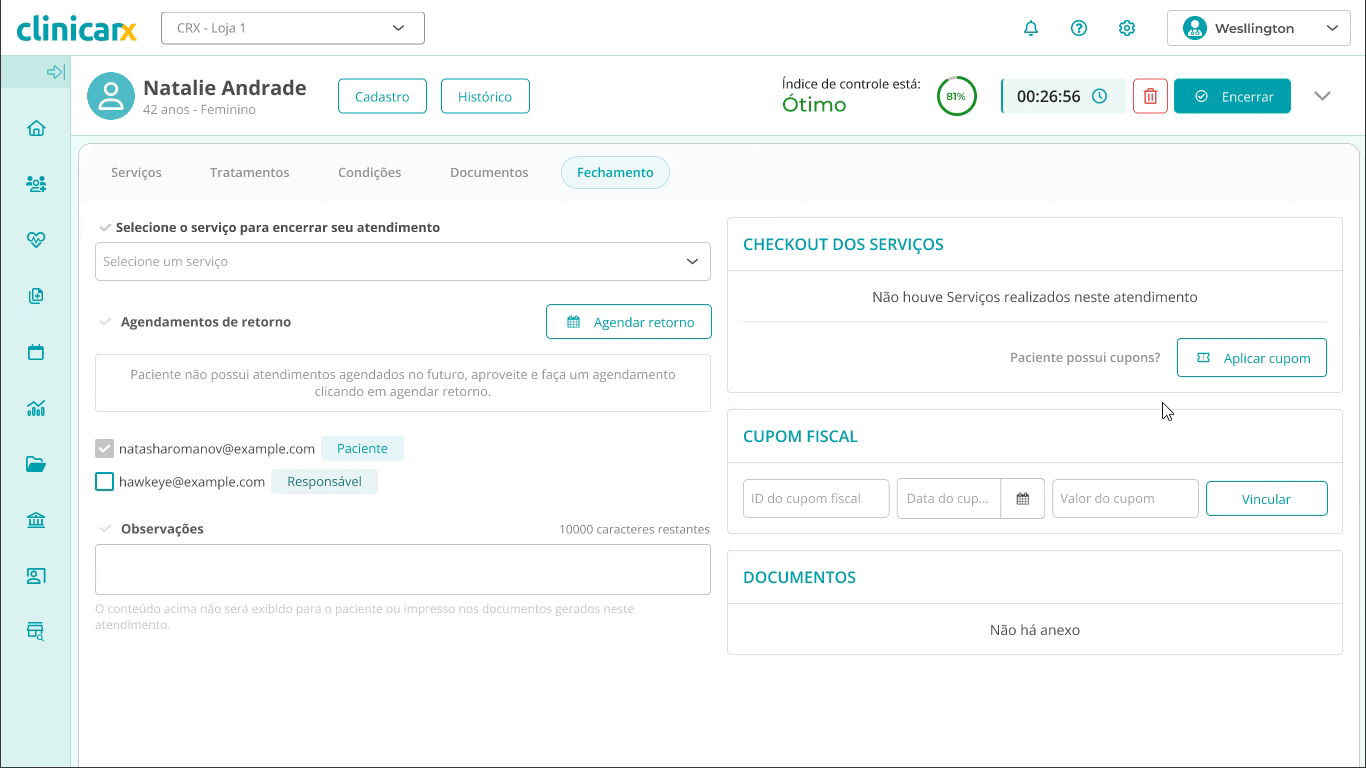
Task: Expand sidebar with the arrow toggle icon
Action: click(x=56, y=72)
